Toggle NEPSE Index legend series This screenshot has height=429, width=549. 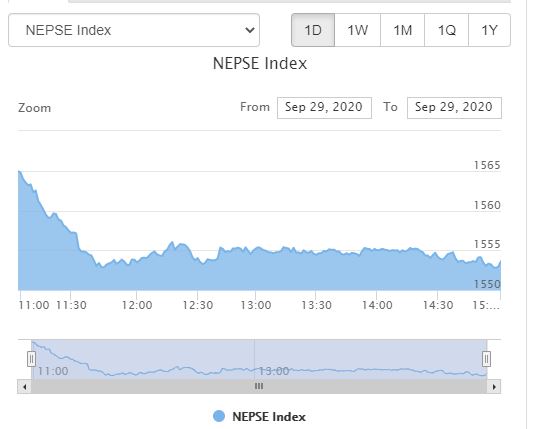tap(259, 417)
